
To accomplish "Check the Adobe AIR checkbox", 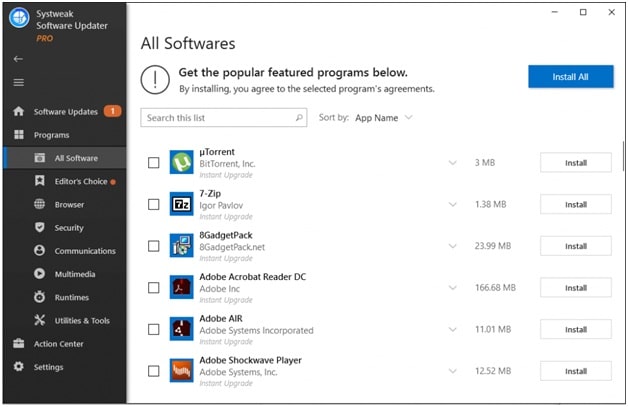I will point(154,329).
